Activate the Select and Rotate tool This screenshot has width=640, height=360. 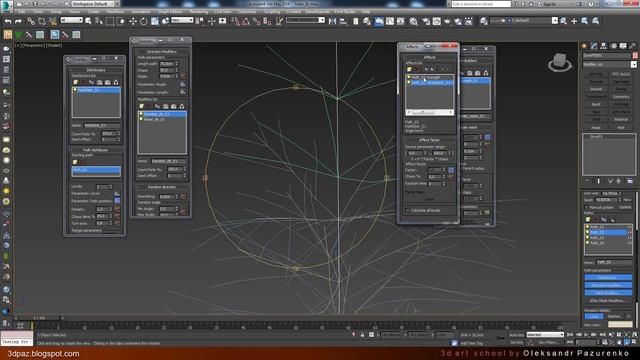click(x=144, y=21)
